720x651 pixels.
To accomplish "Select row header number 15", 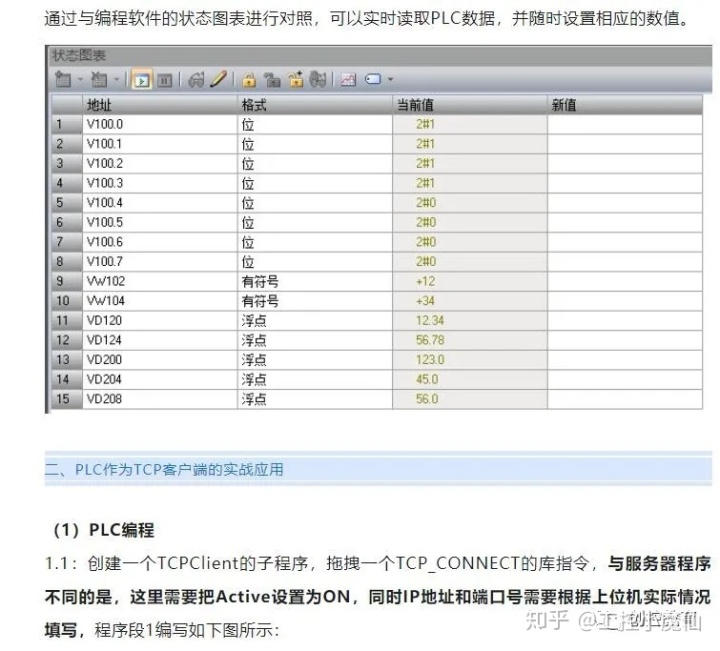I will (x=67, y=399).
